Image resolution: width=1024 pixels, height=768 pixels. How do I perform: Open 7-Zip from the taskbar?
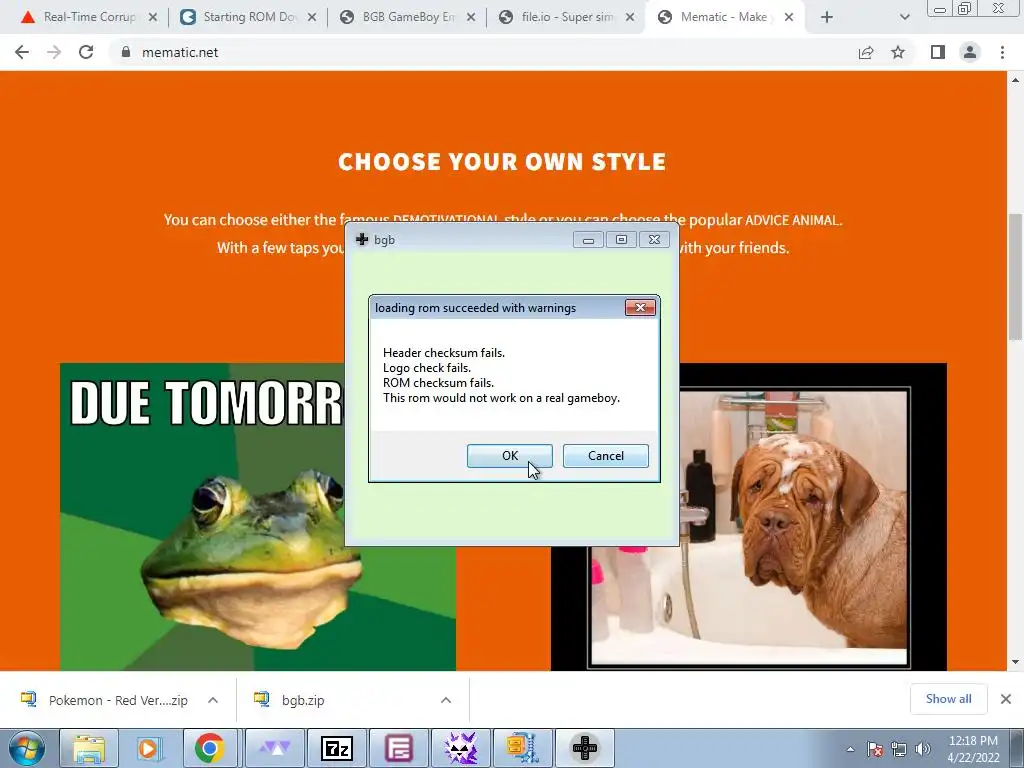(338, 748)
